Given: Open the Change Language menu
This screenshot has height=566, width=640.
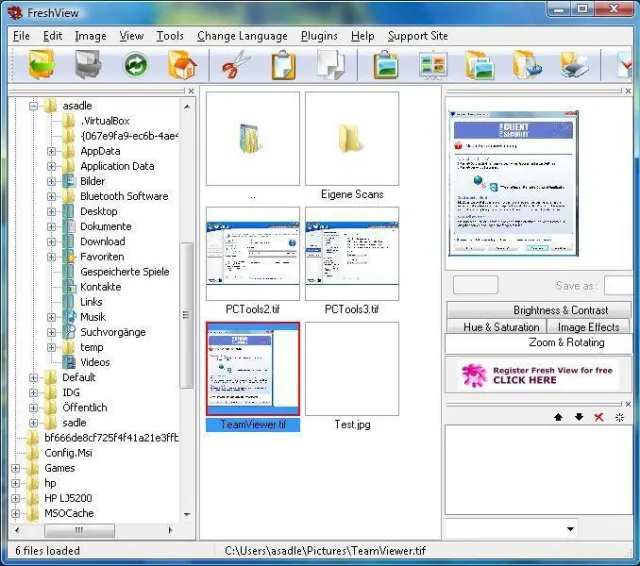Looking at the screenshot, I should (x=242, y=36).
